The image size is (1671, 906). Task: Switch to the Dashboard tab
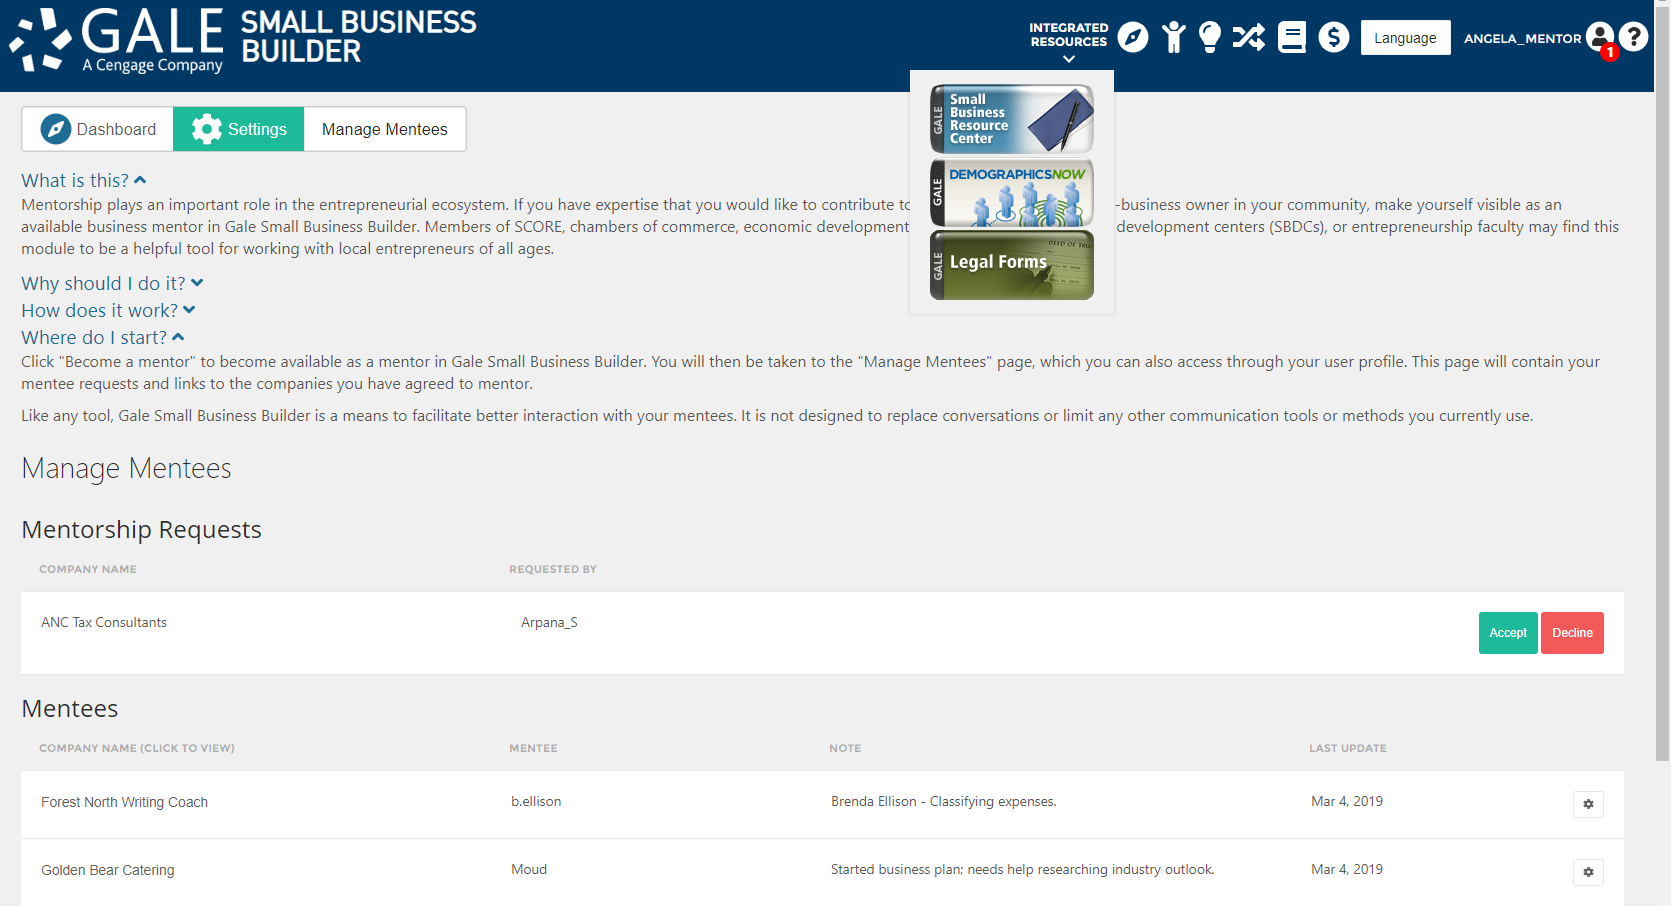pyautogui.click(x=98, y=129)
